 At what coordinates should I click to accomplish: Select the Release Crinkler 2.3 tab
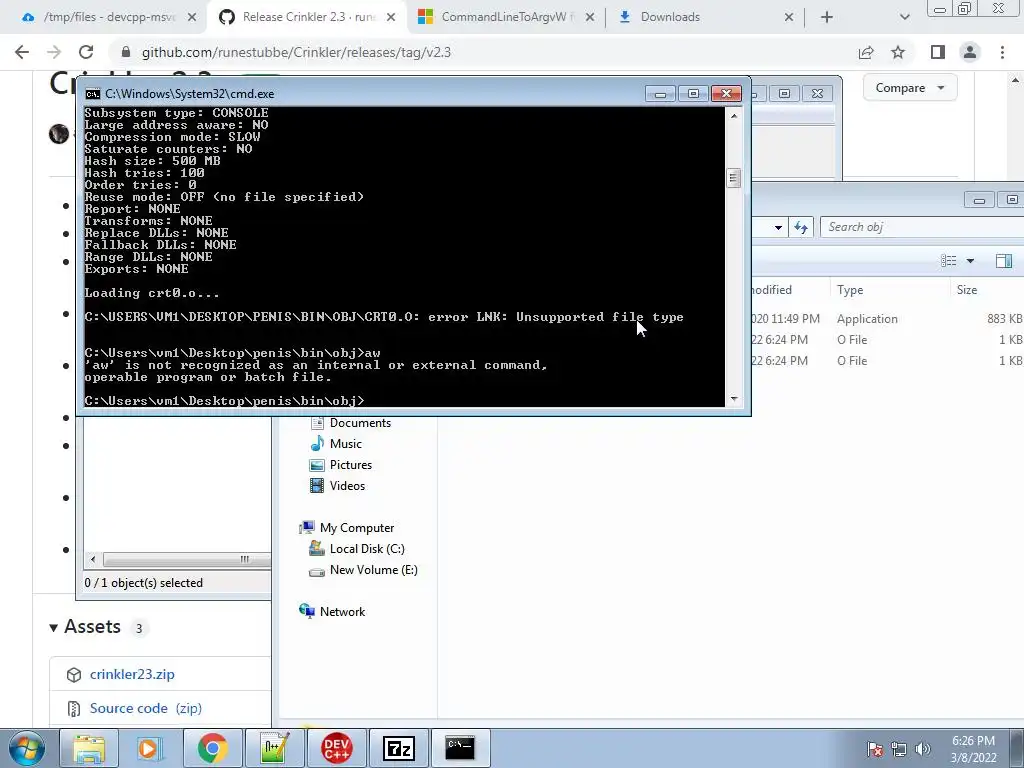tap(307, 17)
